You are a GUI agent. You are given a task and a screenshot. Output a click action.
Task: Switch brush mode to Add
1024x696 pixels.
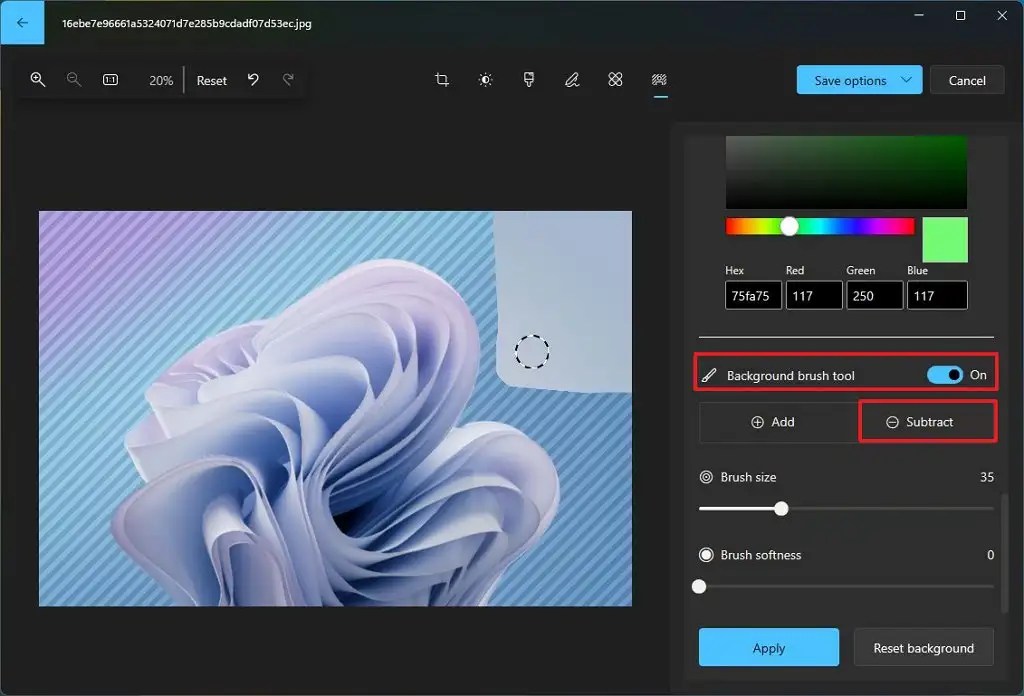click(x=778, y=422)
